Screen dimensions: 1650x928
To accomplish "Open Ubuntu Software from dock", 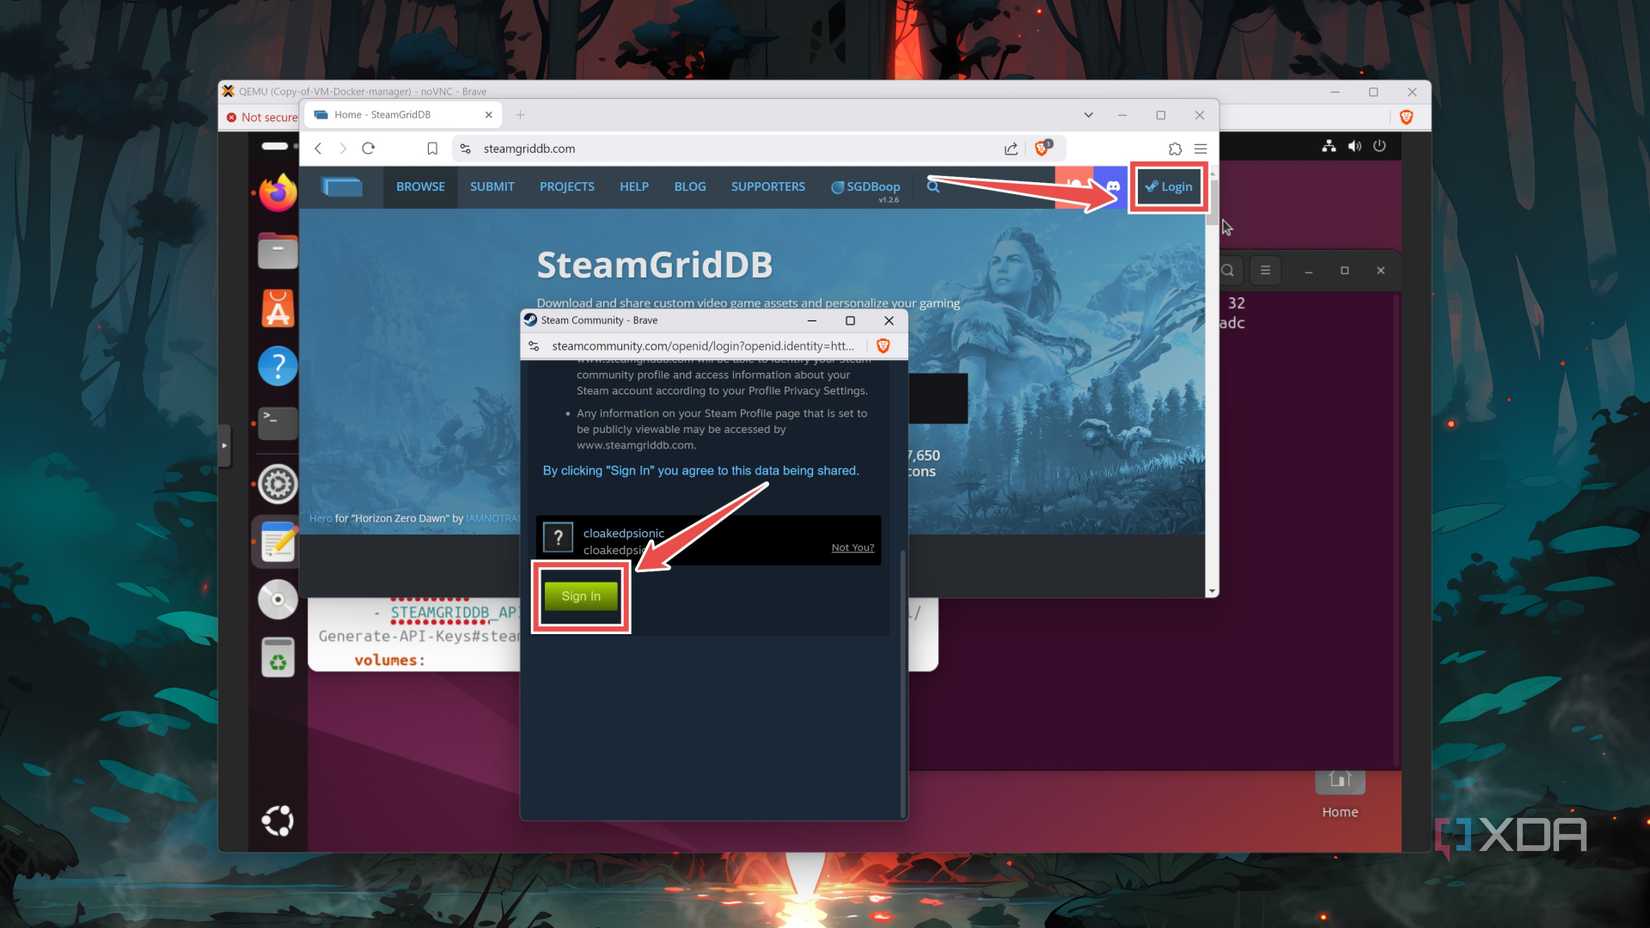I will [x=277, y=309].
